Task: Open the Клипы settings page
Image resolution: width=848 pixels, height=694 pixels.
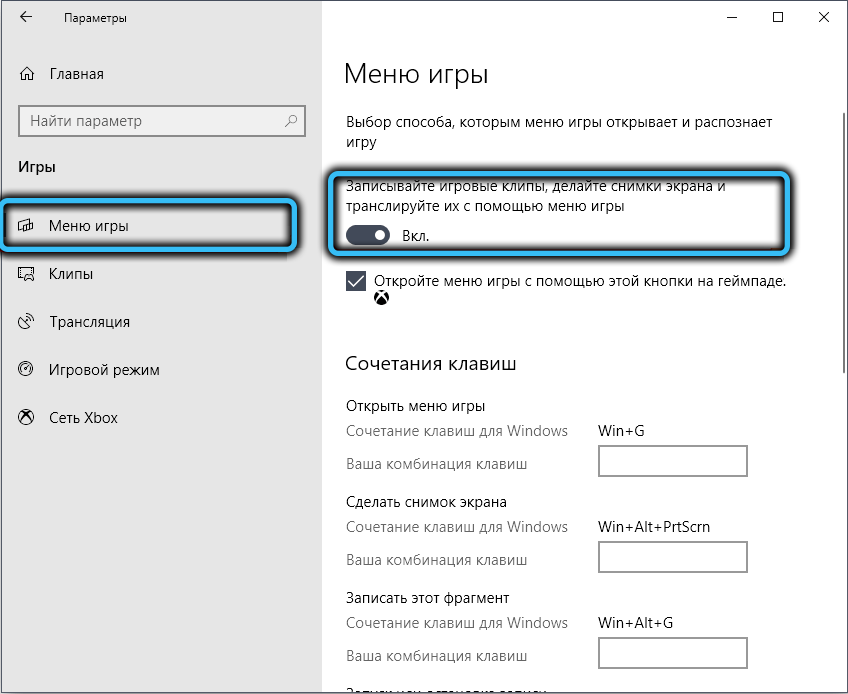Action: click(x=71, y=274)
